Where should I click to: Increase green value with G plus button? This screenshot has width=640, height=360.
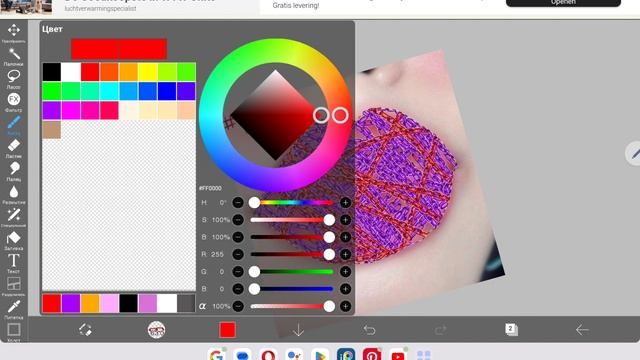(x=345, y=271)
